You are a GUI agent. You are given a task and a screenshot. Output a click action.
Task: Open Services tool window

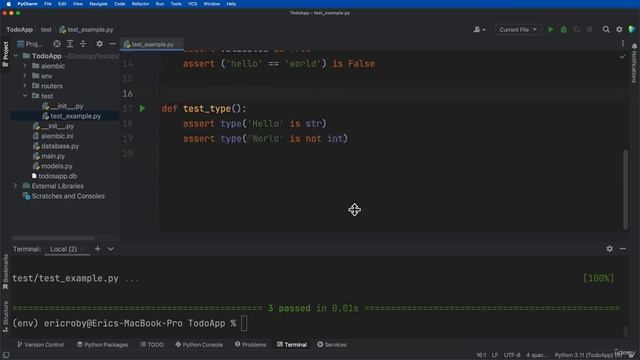tap(332, 344)
